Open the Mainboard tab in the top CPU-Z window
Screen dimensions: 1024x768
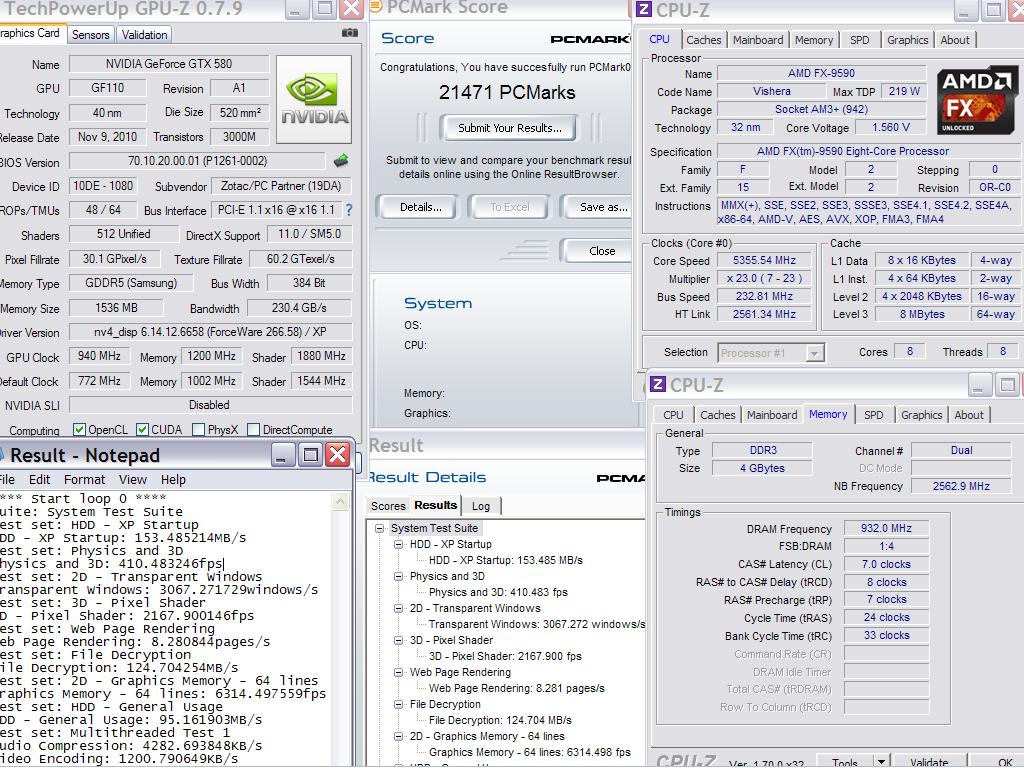[x=758, y=40]
